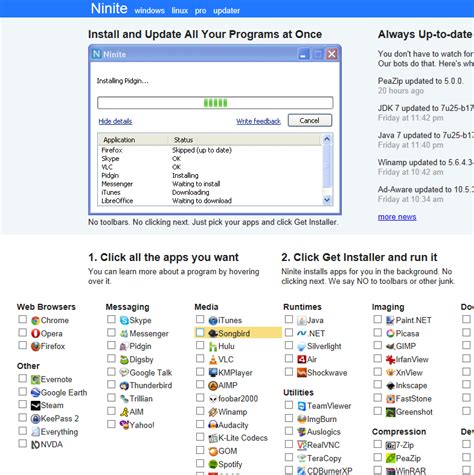Click the Paint.NET icon
Viewport: 474px width, 475px height.
pos(390,320)
